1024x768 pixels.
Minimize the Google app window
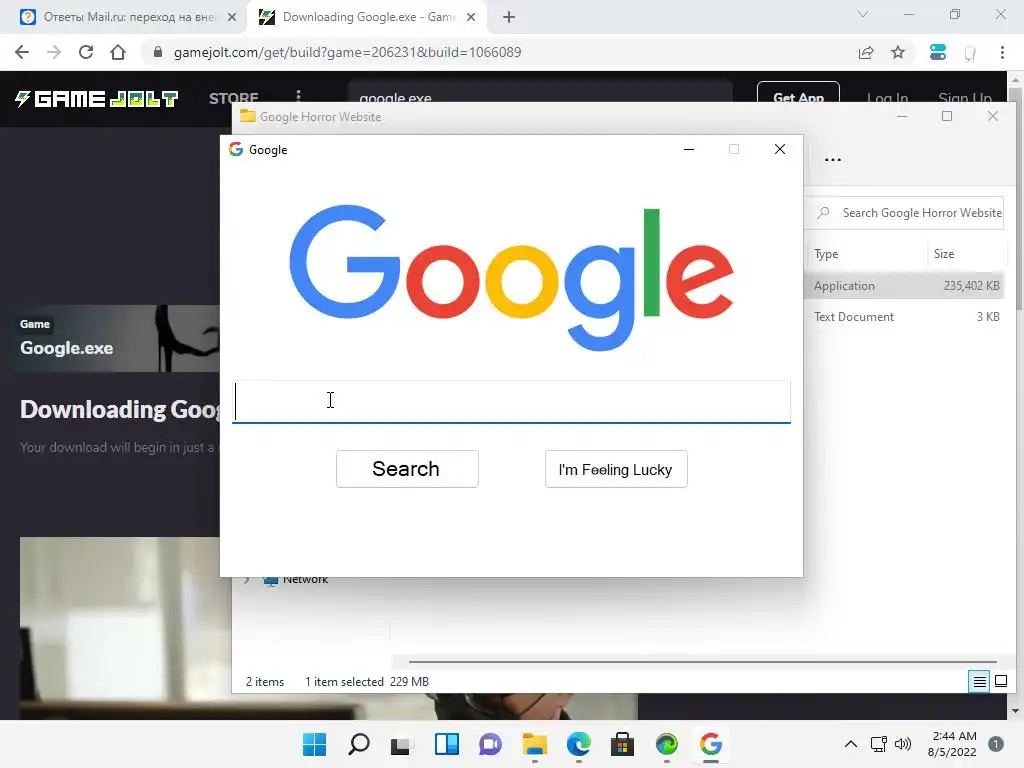click(689, 150)
